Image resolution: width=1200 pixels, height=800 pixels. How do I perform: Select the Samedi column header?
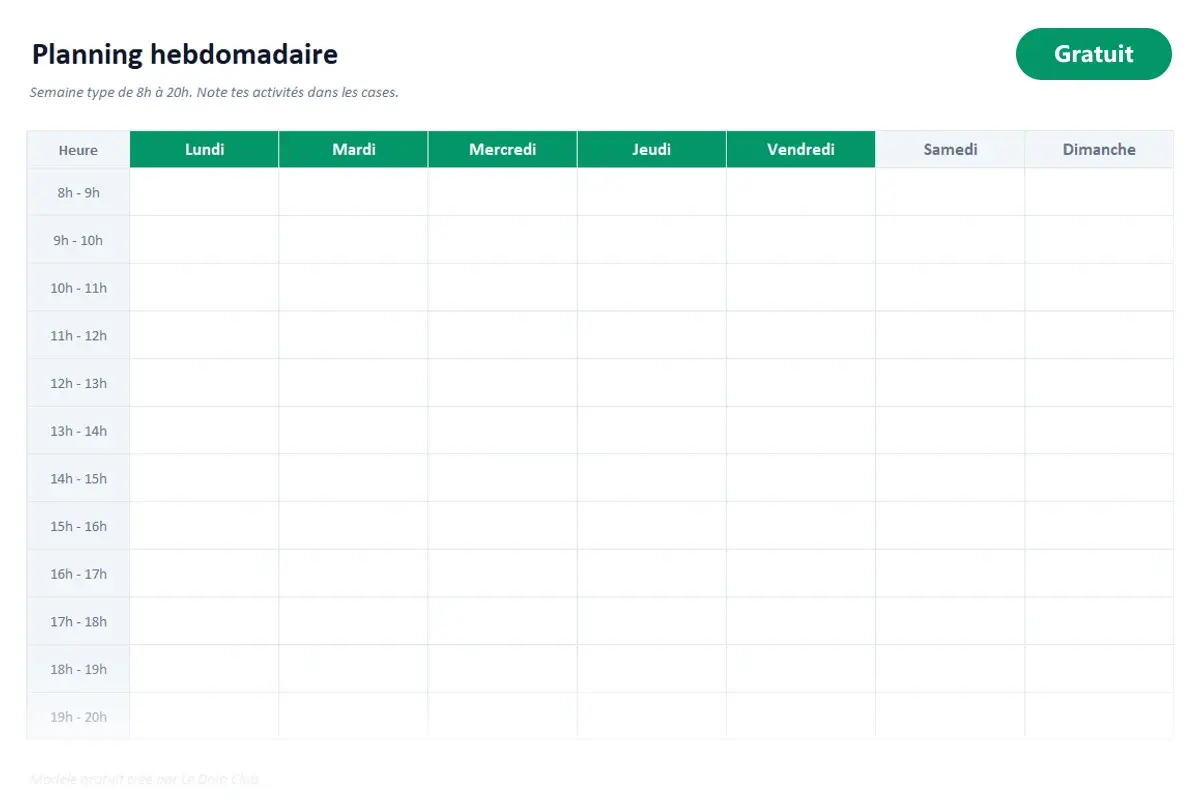[x=950, y=149]
